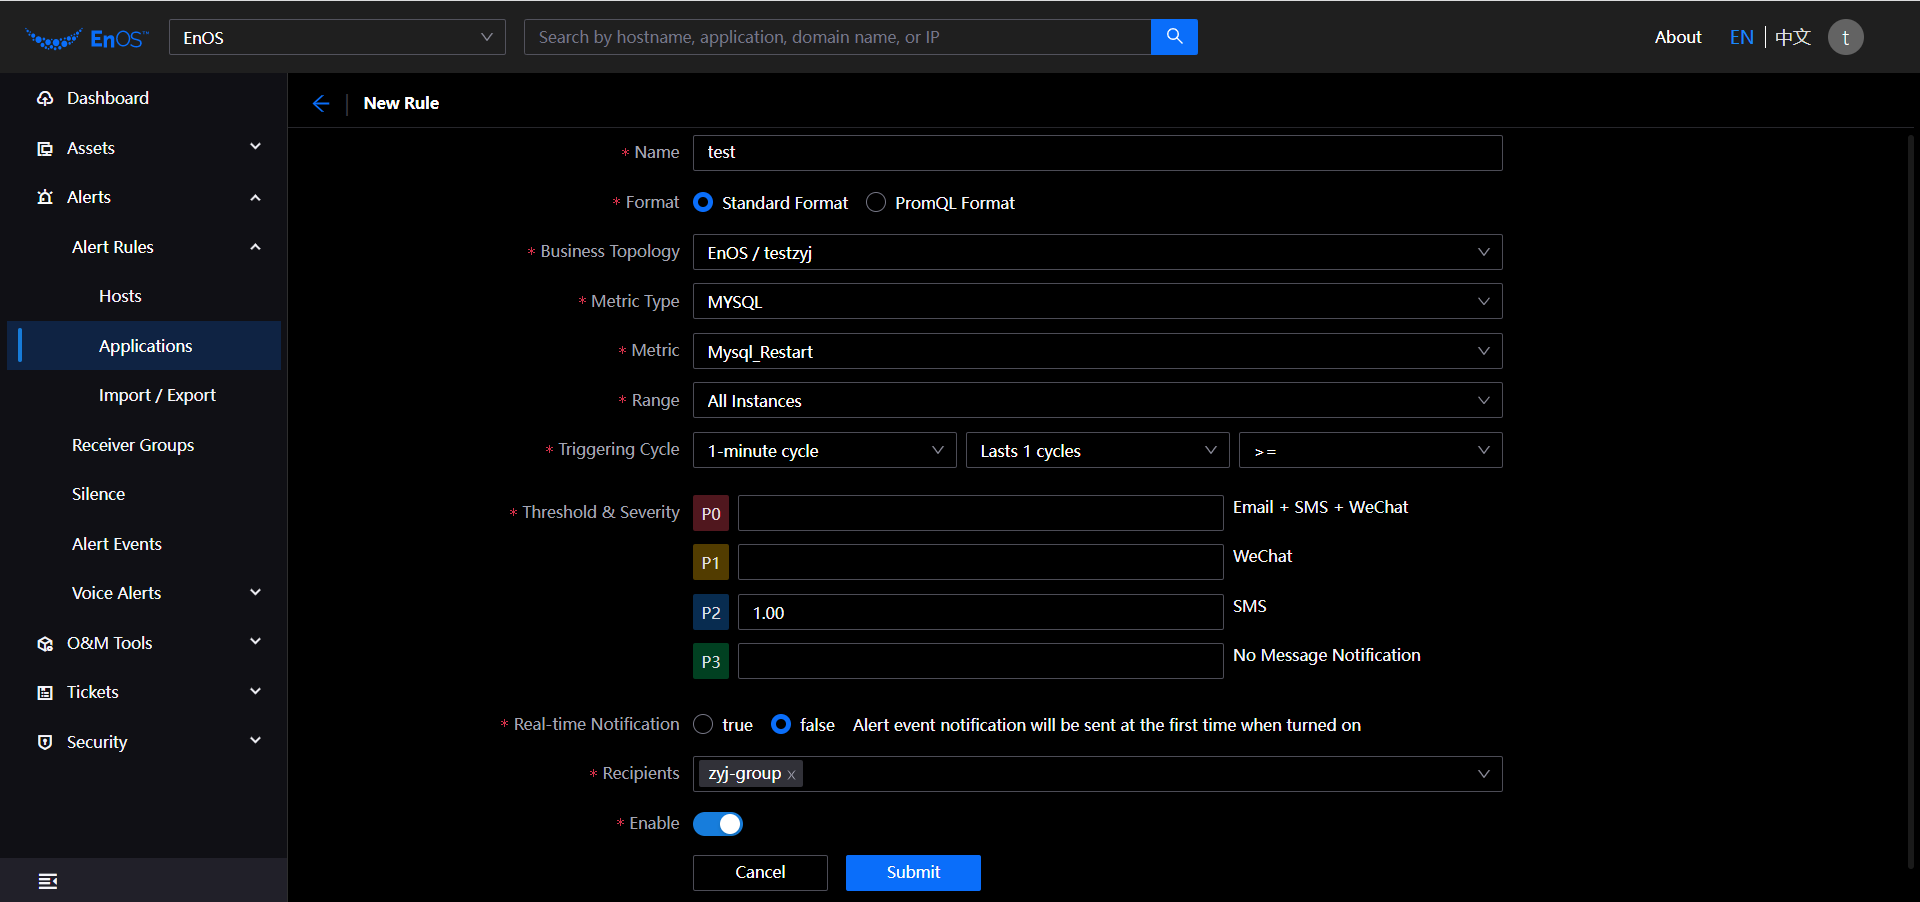Click the blue search magnifier button
The image size is (1920, 902).
pyautogui.click(x=1174, y=37)
